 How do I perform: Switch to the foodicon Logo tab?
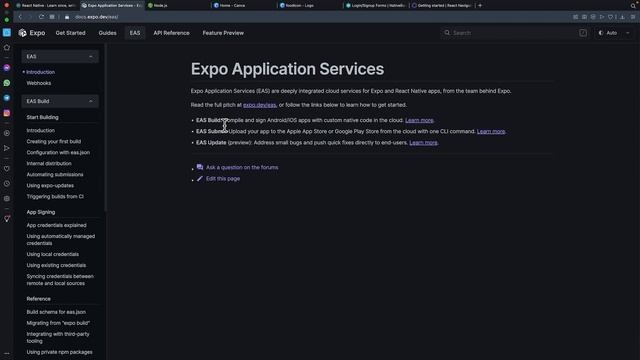point(309,5)
